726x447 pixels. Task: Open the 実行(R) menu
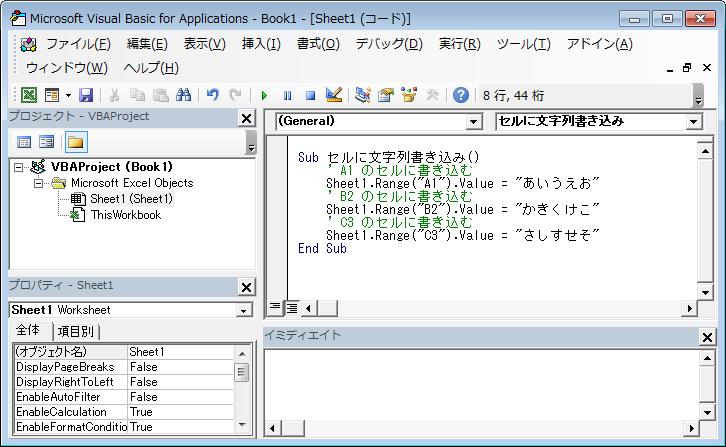coord(460,44)
